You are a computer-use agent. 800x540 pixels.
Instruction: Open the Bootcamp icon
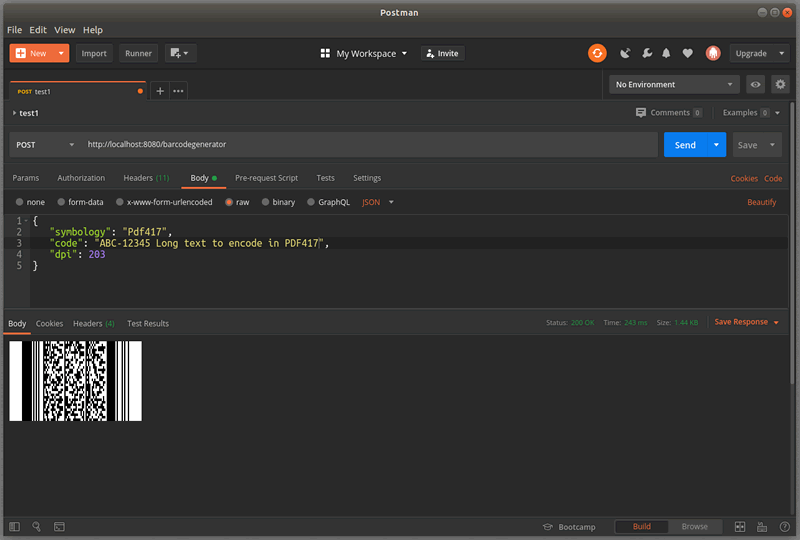[548, 527]
